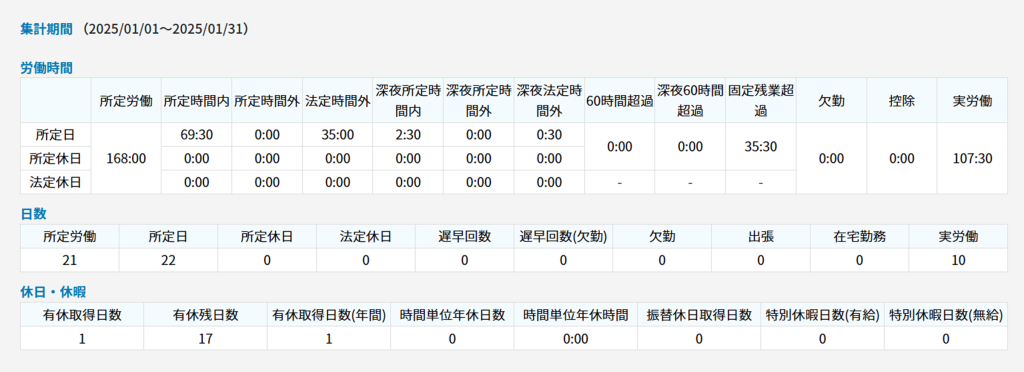Select the 21 所定労働 days value
The height and width of the screenshot is (372, 1024).
click(x=70, y=260)
